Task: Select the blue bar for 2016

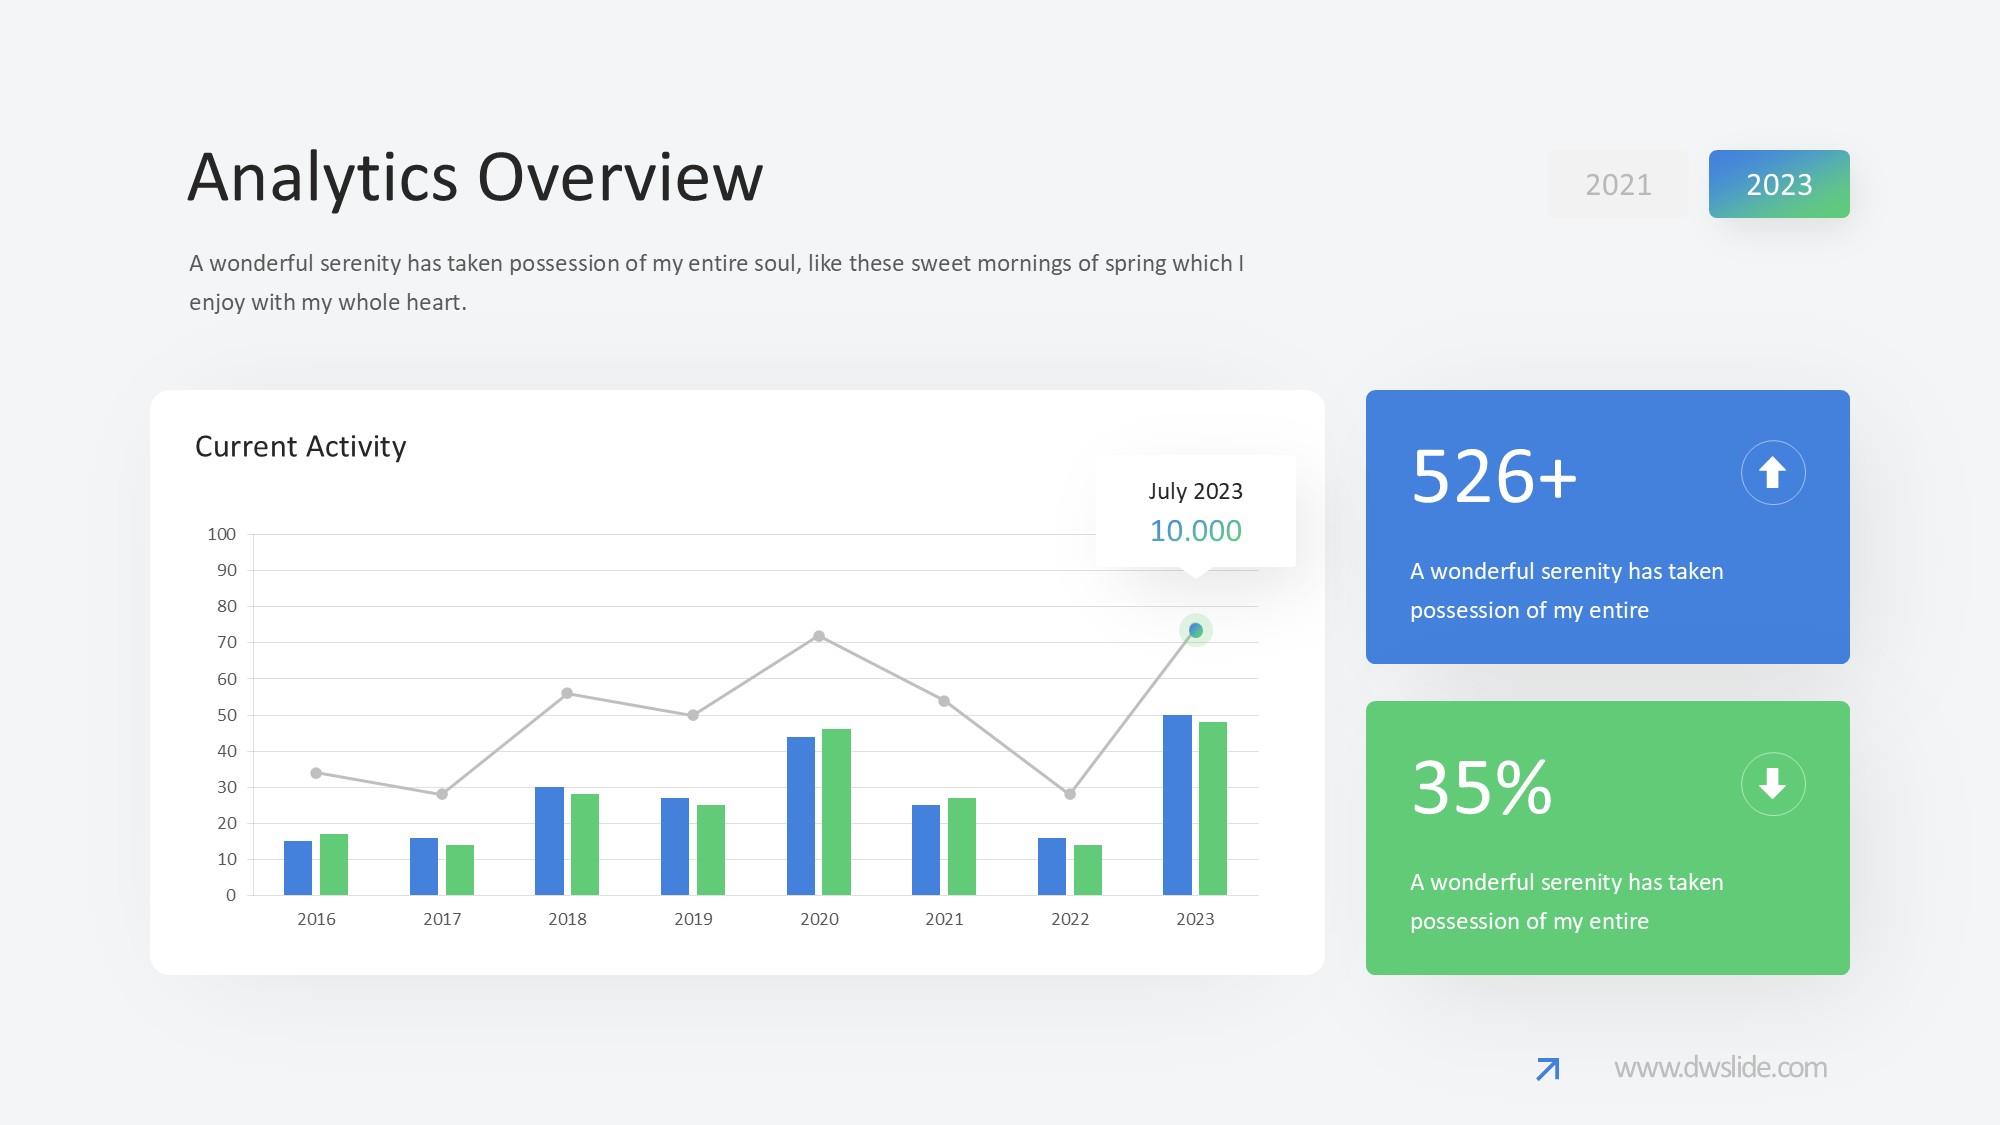Action: tap(298, 868)
